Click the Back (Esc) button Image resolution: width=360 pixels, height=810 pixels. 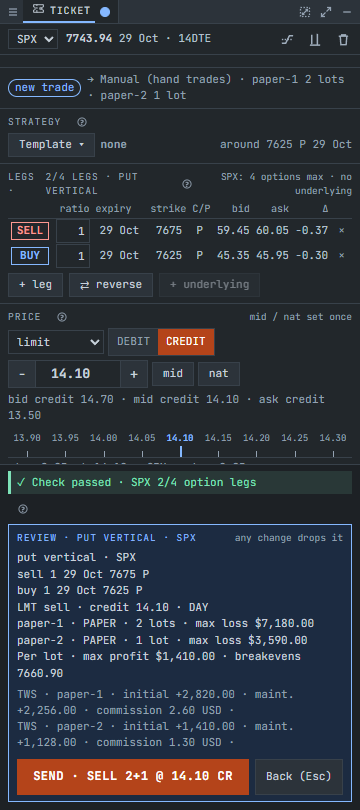click(x=299, y=776)
